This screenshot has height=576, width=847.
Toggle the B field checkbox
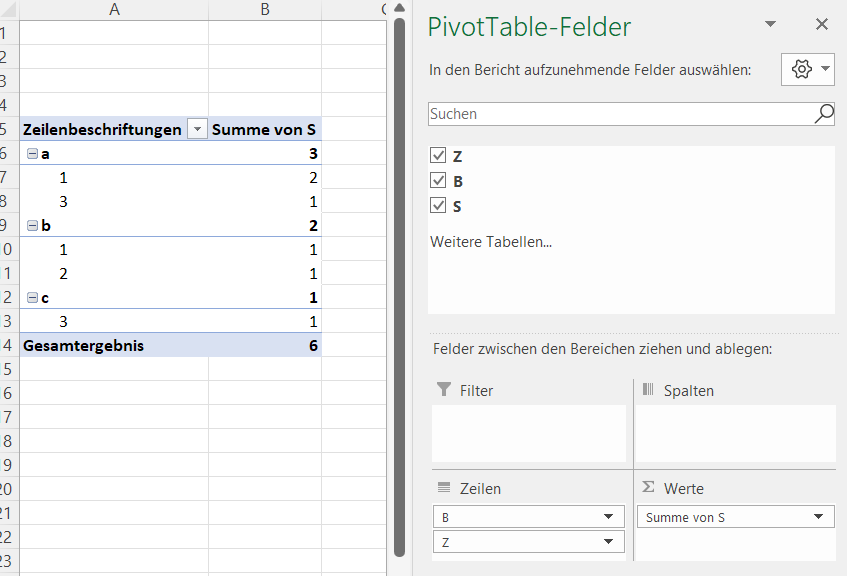click(437, 181)
